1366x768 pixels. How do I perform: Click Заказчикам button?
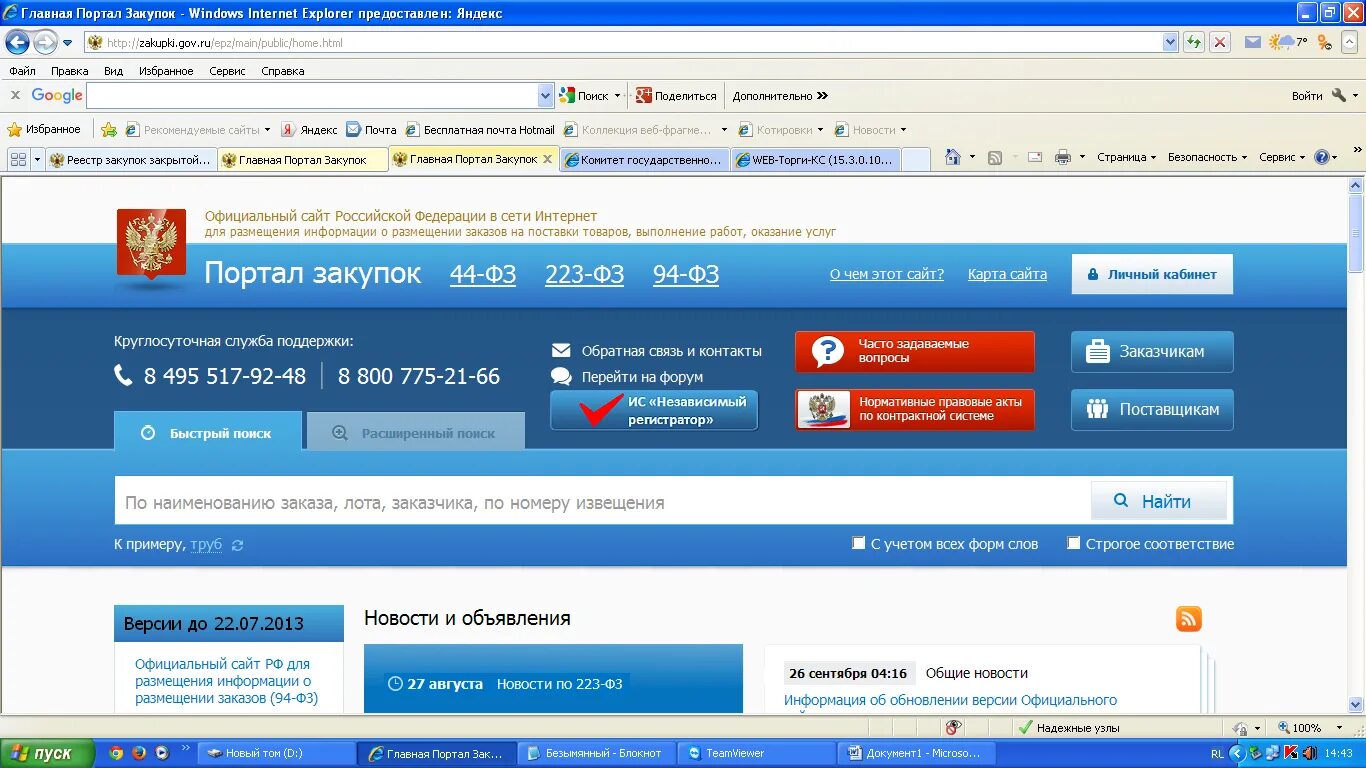click(x=1152, y=352)
